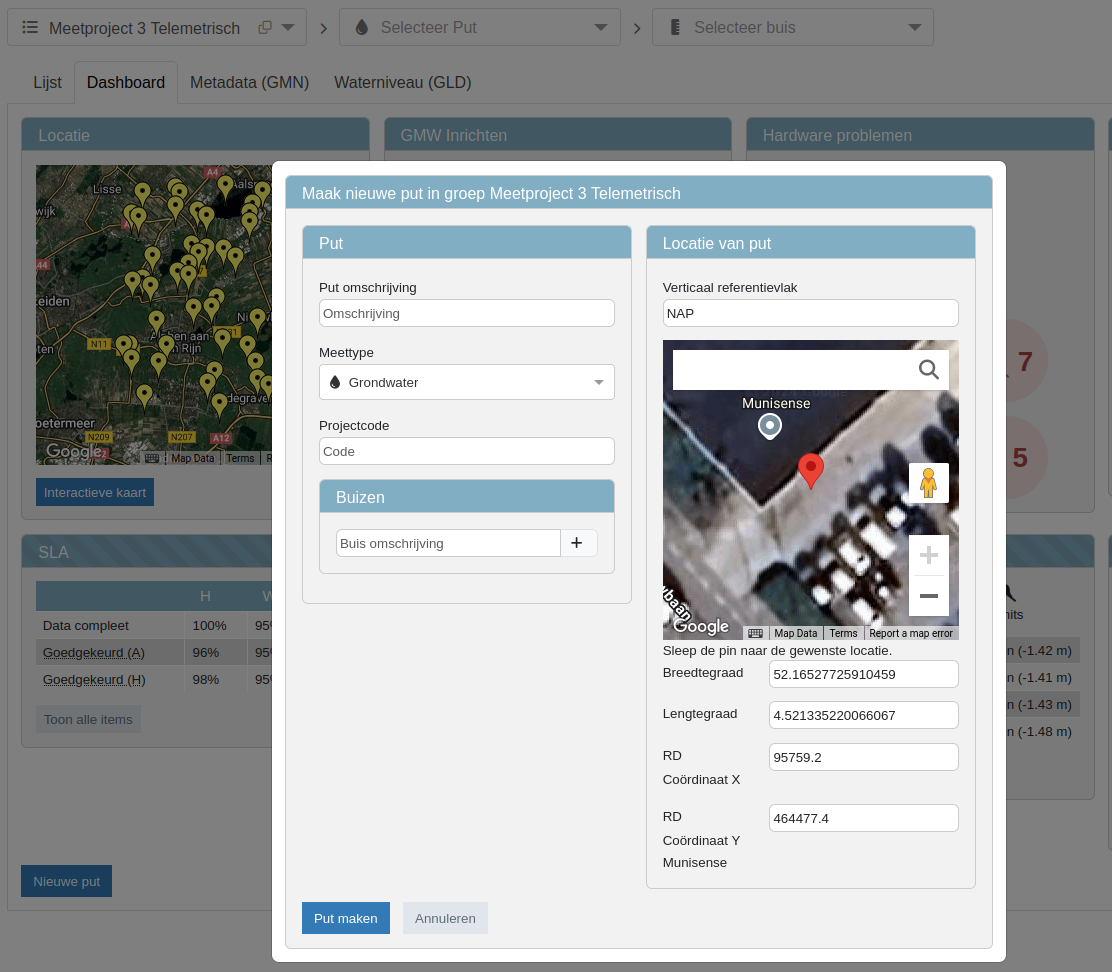Add a tube with the plus button

tap(577, 543)
